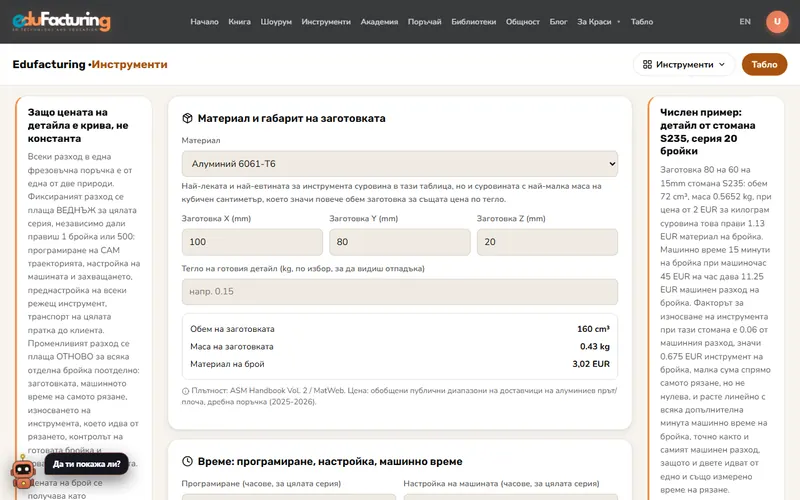This screenshot has height=500, width=800.
Task: Click the eduFacturing logo
Action: tap(61, 21)
